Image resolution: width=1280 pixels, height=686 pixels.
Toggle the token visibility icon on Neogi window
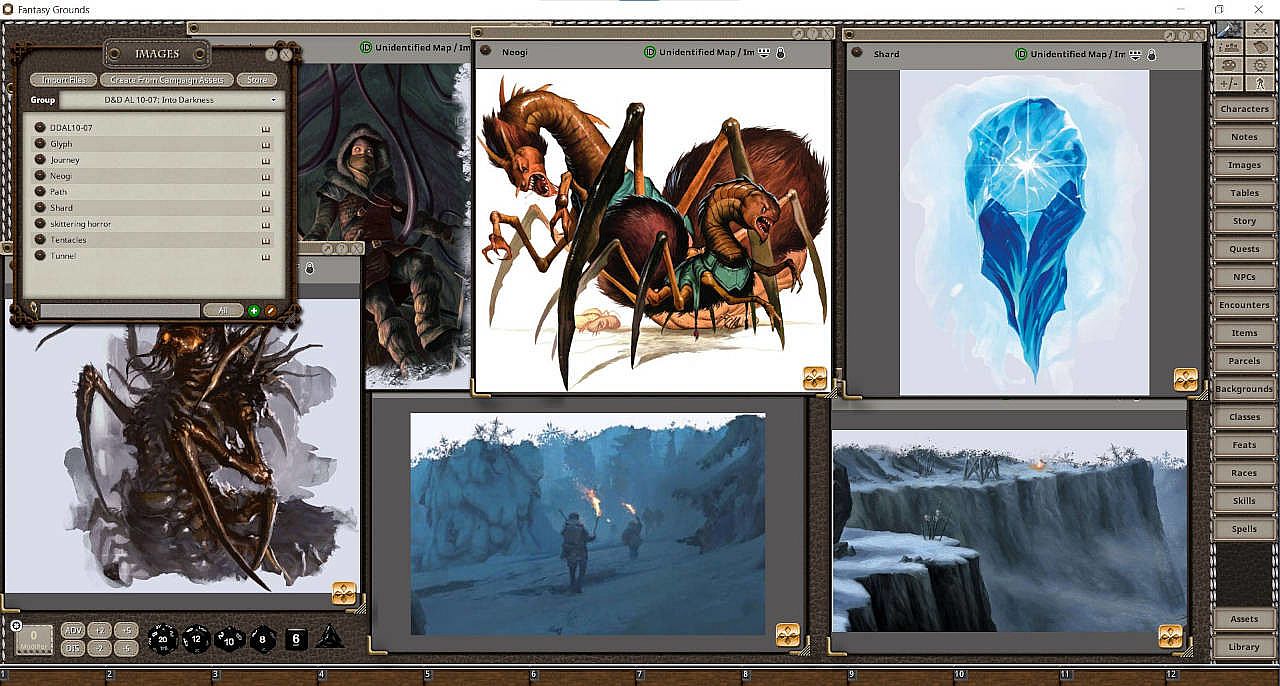764,52
